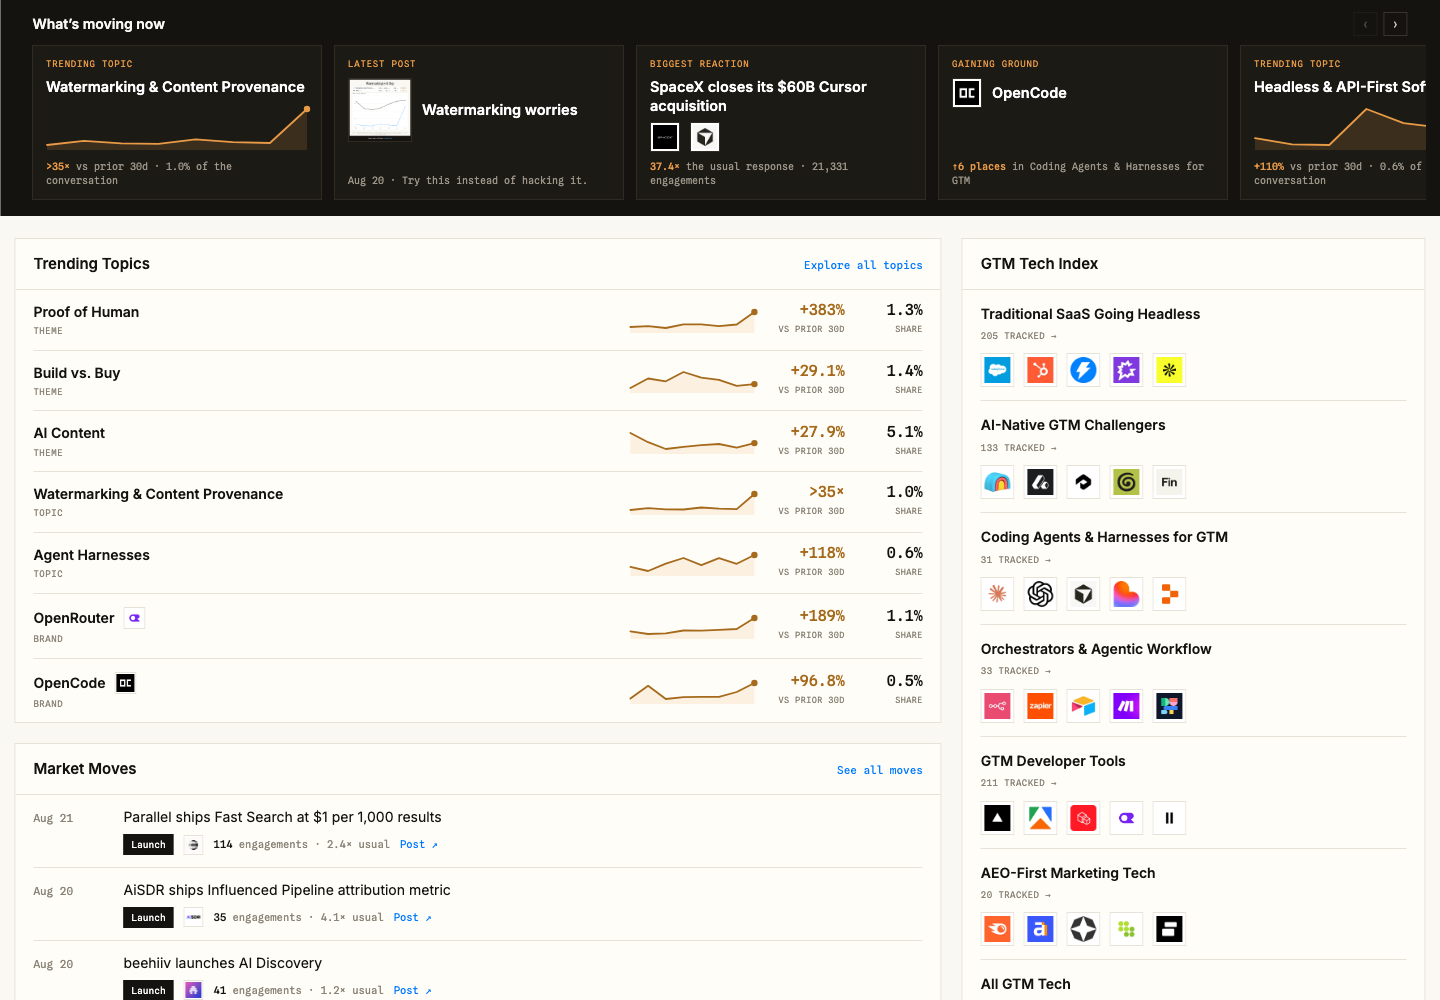This screenshot has width=1440, height=1000.
Task: Open the yellow asterisk logo icon
Action: [x=1169, y=370]
